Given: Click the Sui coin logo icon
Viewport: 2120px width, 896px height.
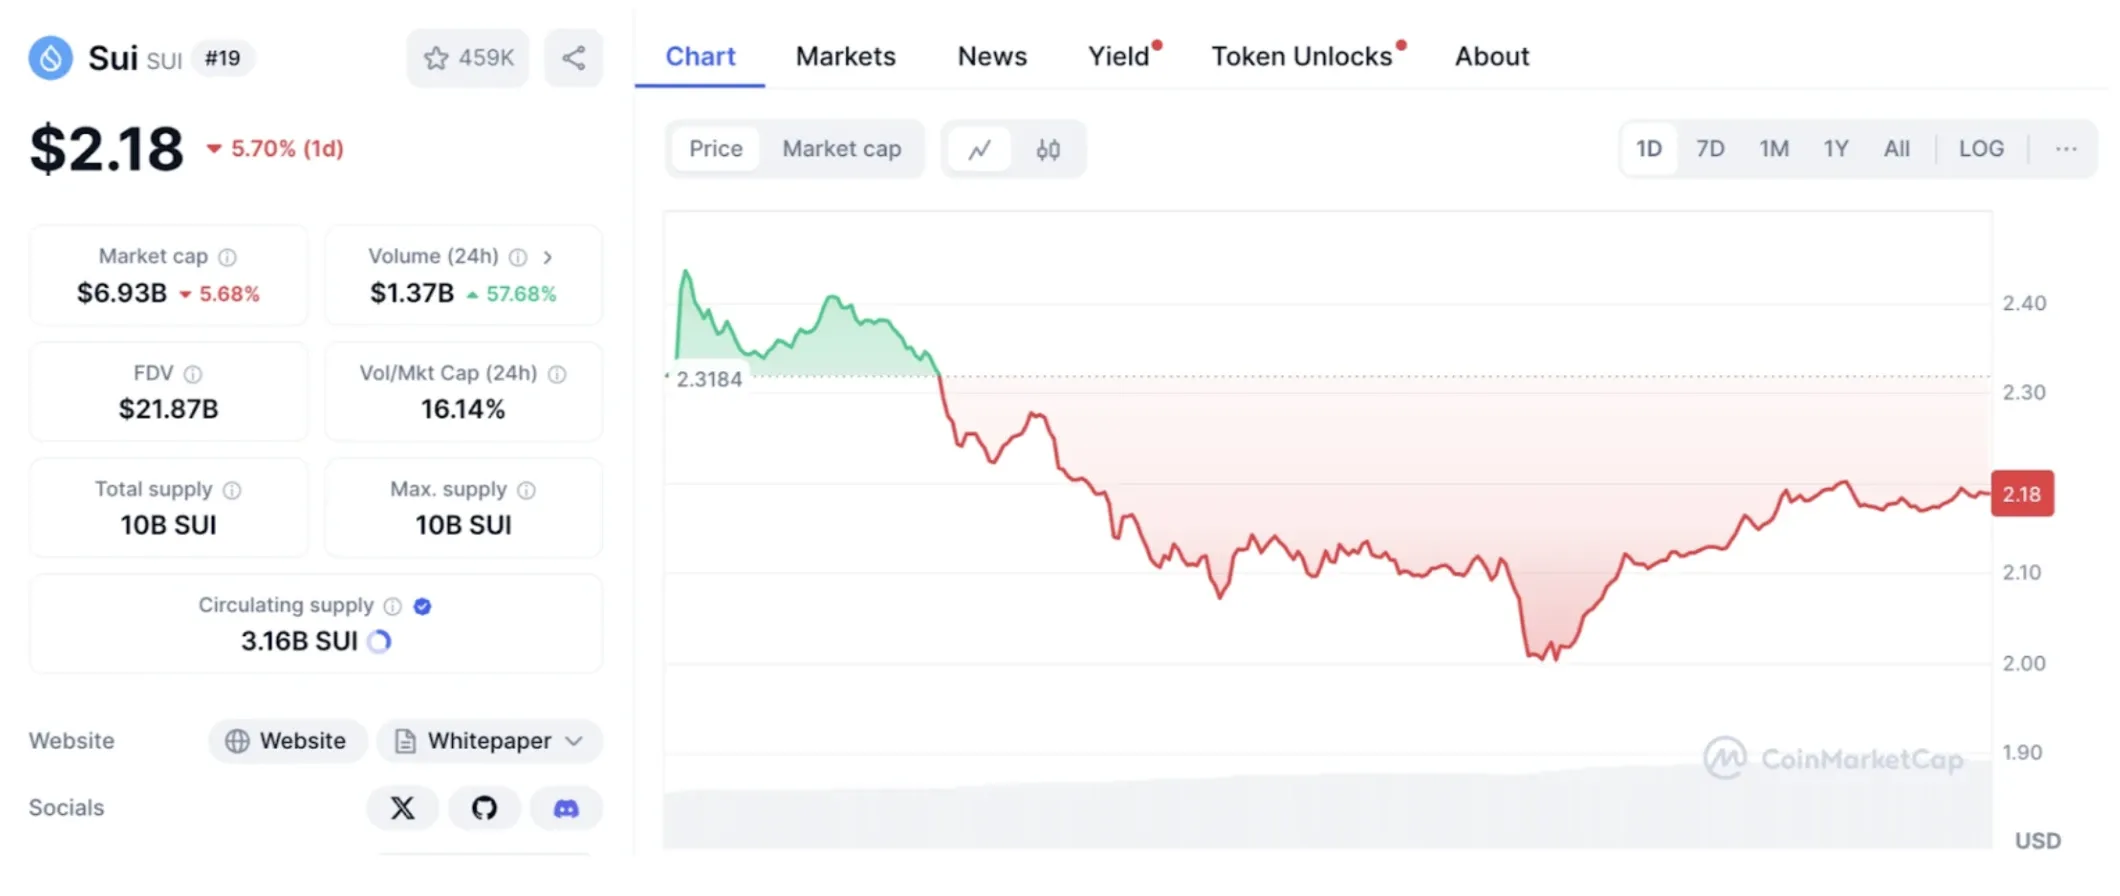Looking at the screenshot, I should click(x=50, y=58).
